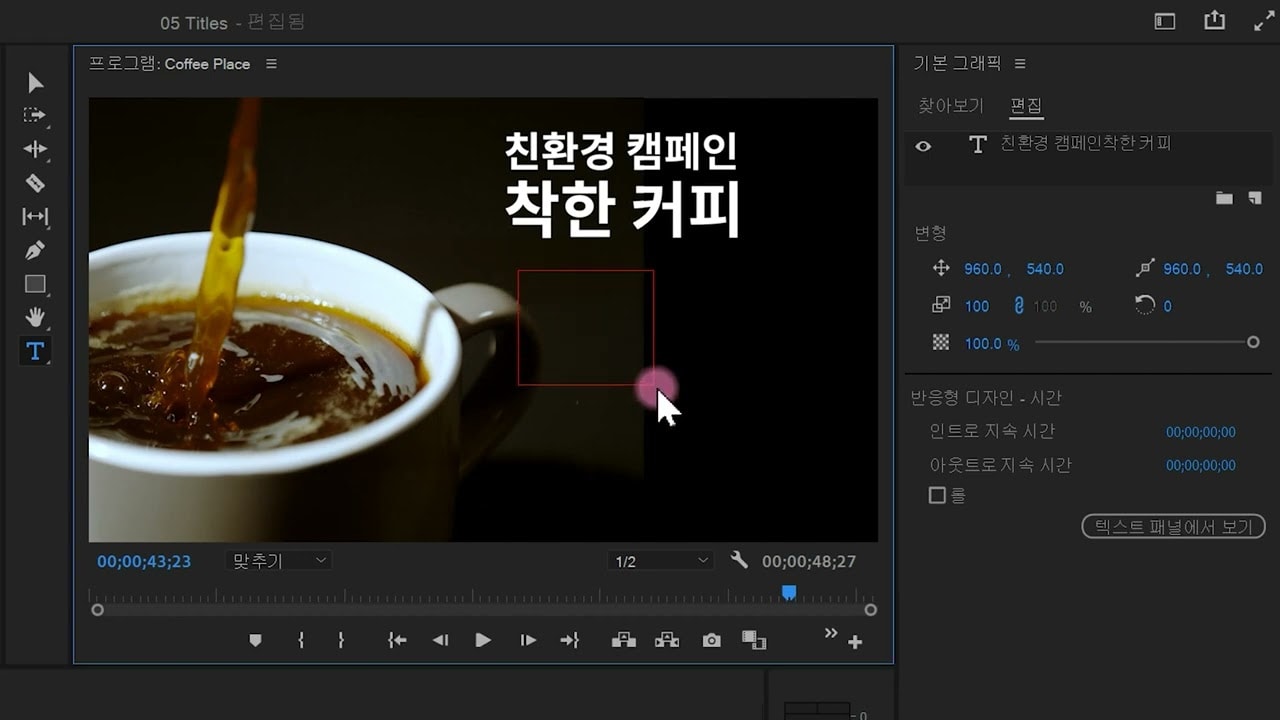
Task: Select the Rectangle tool
Action: tap(34, 284)
